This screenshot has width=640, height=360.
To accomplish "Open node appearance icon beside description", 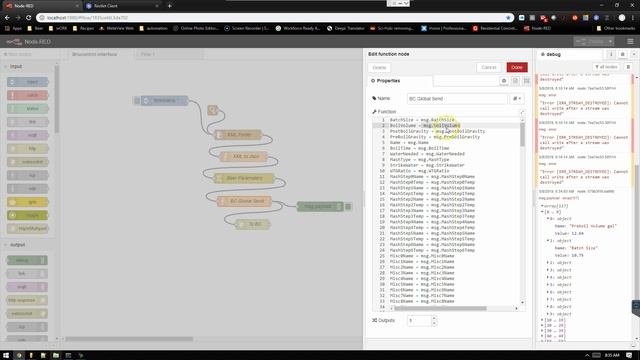I will pyautogui.click(x=527, y=81).
